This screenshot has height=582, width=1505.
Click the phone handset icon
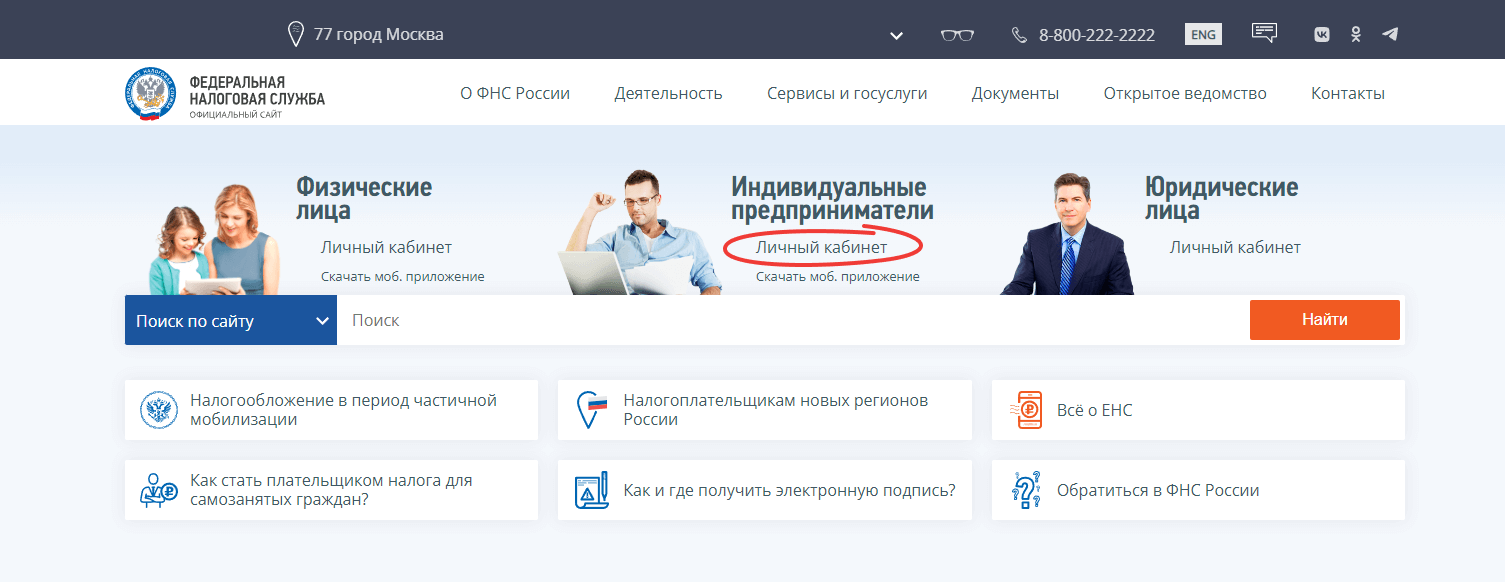click(1019, 35)
